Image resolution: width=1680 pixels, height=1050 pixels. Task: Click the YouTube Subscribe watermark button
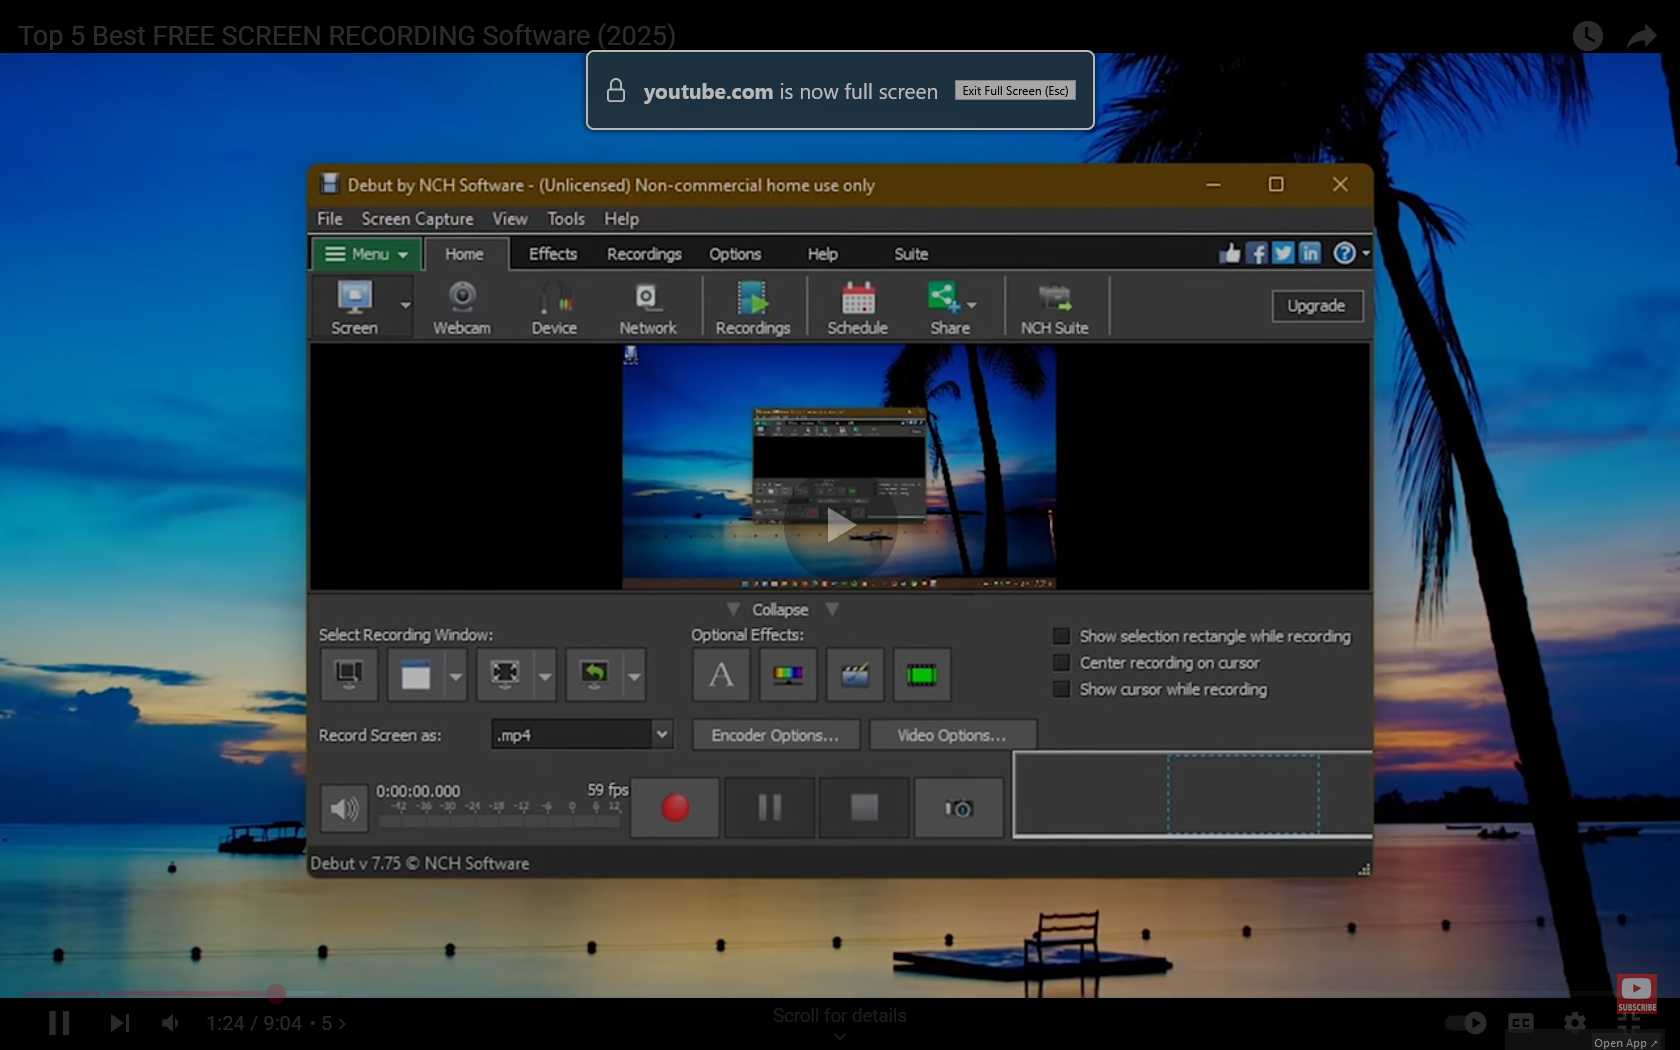pos(1637,995)
